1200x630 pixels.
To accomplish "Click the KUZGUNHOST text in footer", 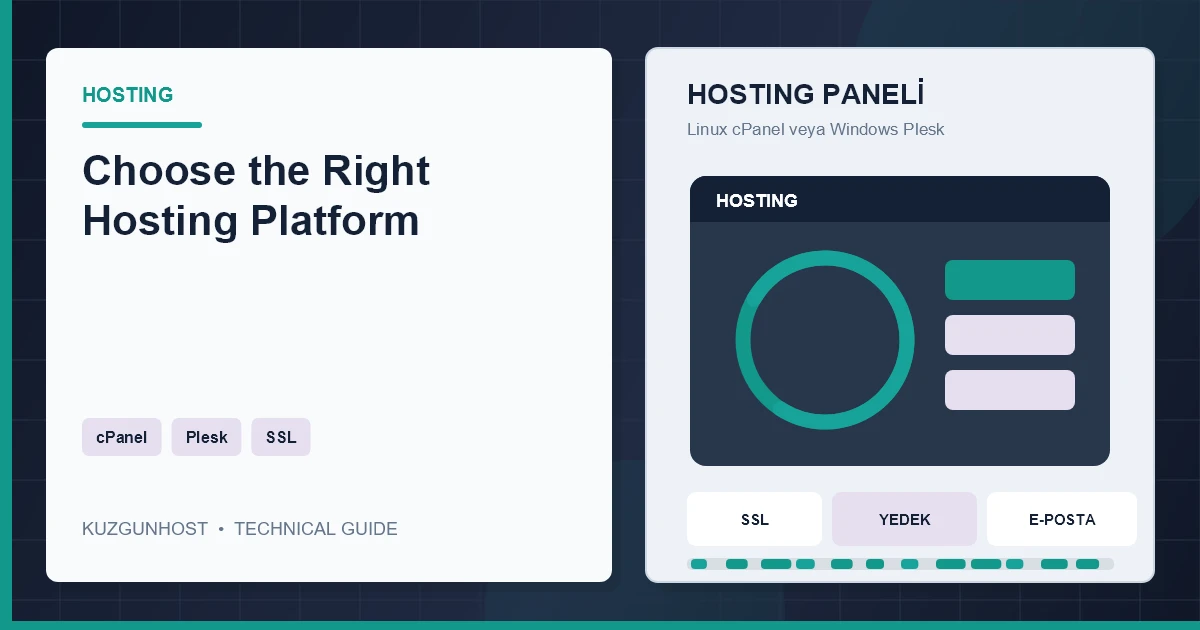I will coord(145,529).
